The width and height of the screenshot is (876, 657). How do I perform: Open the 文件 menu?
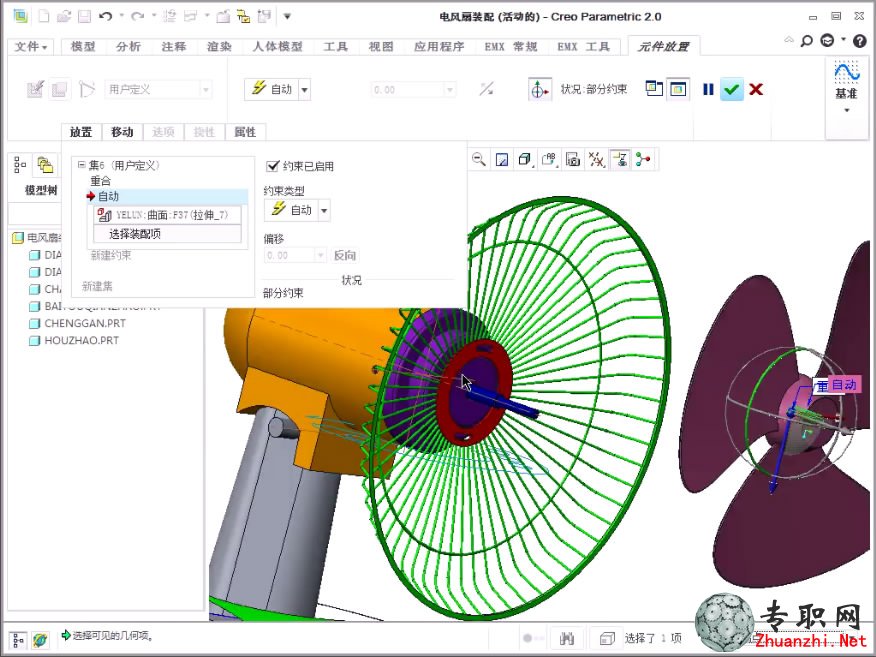30,46
